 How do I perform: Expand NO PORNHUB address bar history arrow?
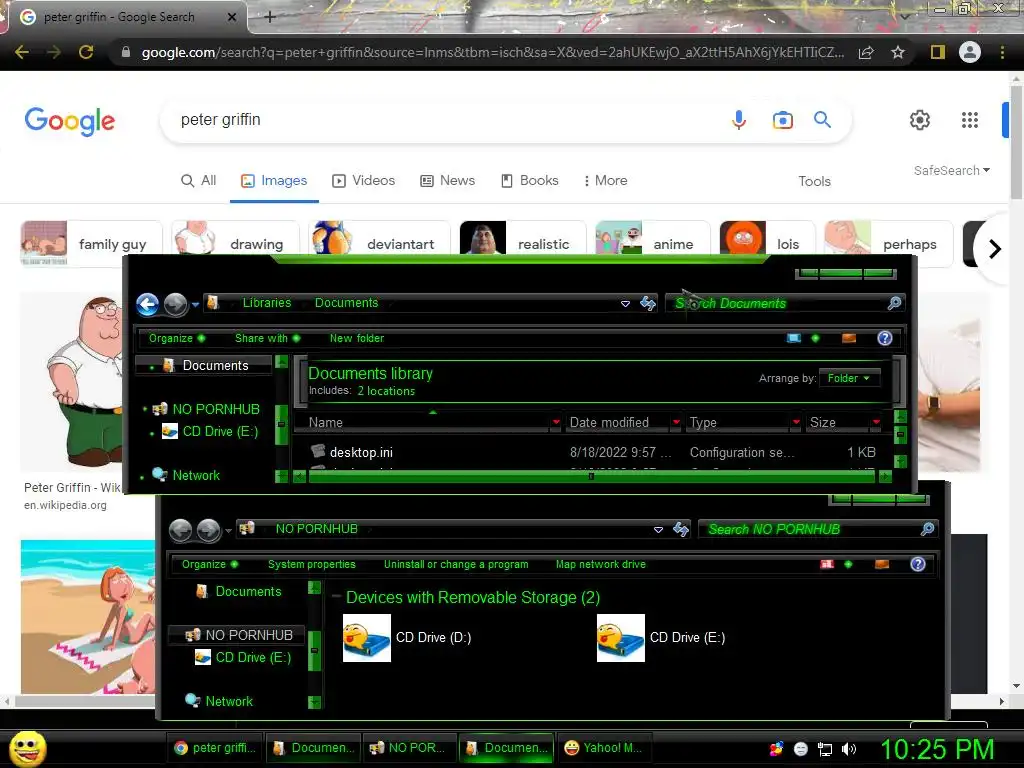[x=658, y=530]
